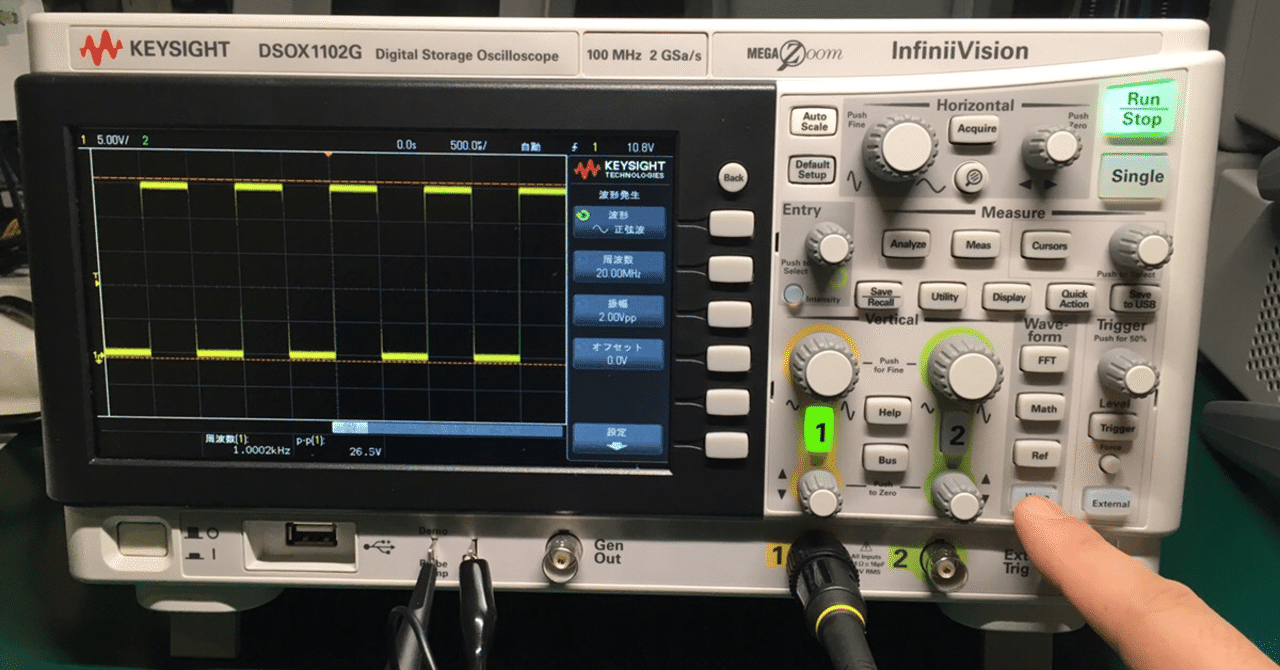Push the Default Setup key
This screenshot has height=670, width=1280.
tap(812, 169)
